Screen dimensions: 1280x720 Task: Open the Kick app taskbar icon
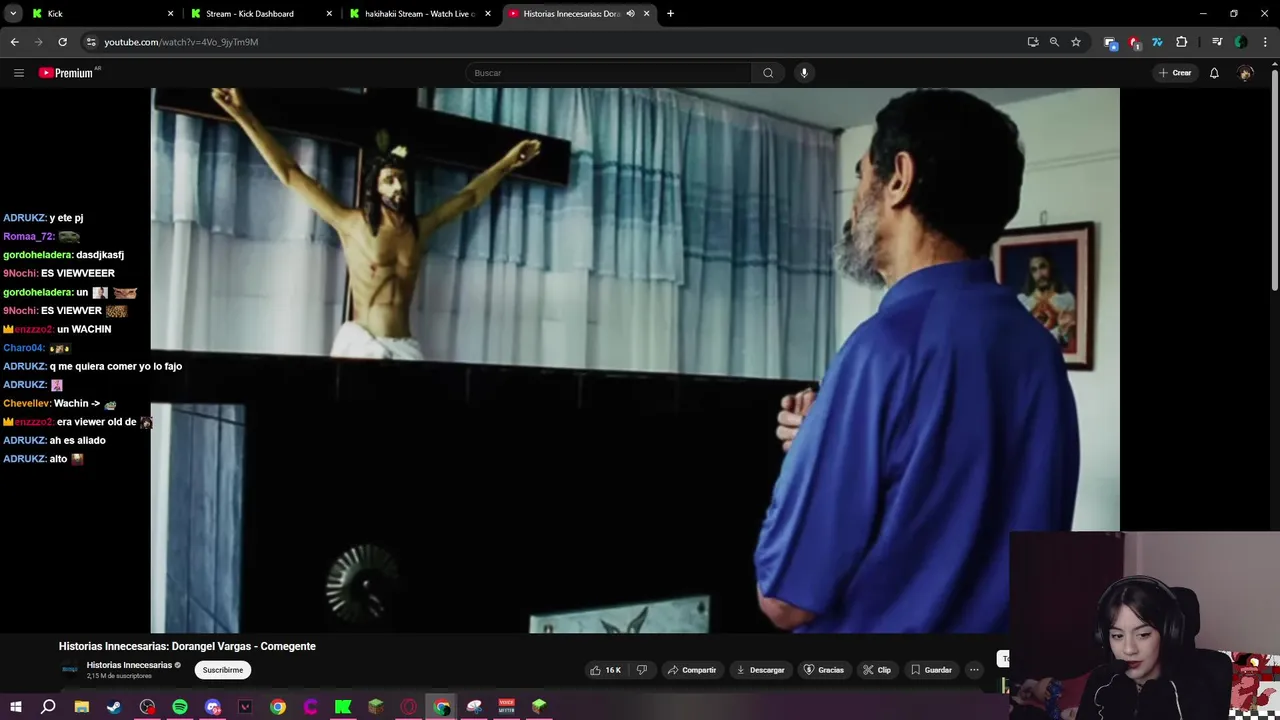pyautogui.click(x=343, y=707)
